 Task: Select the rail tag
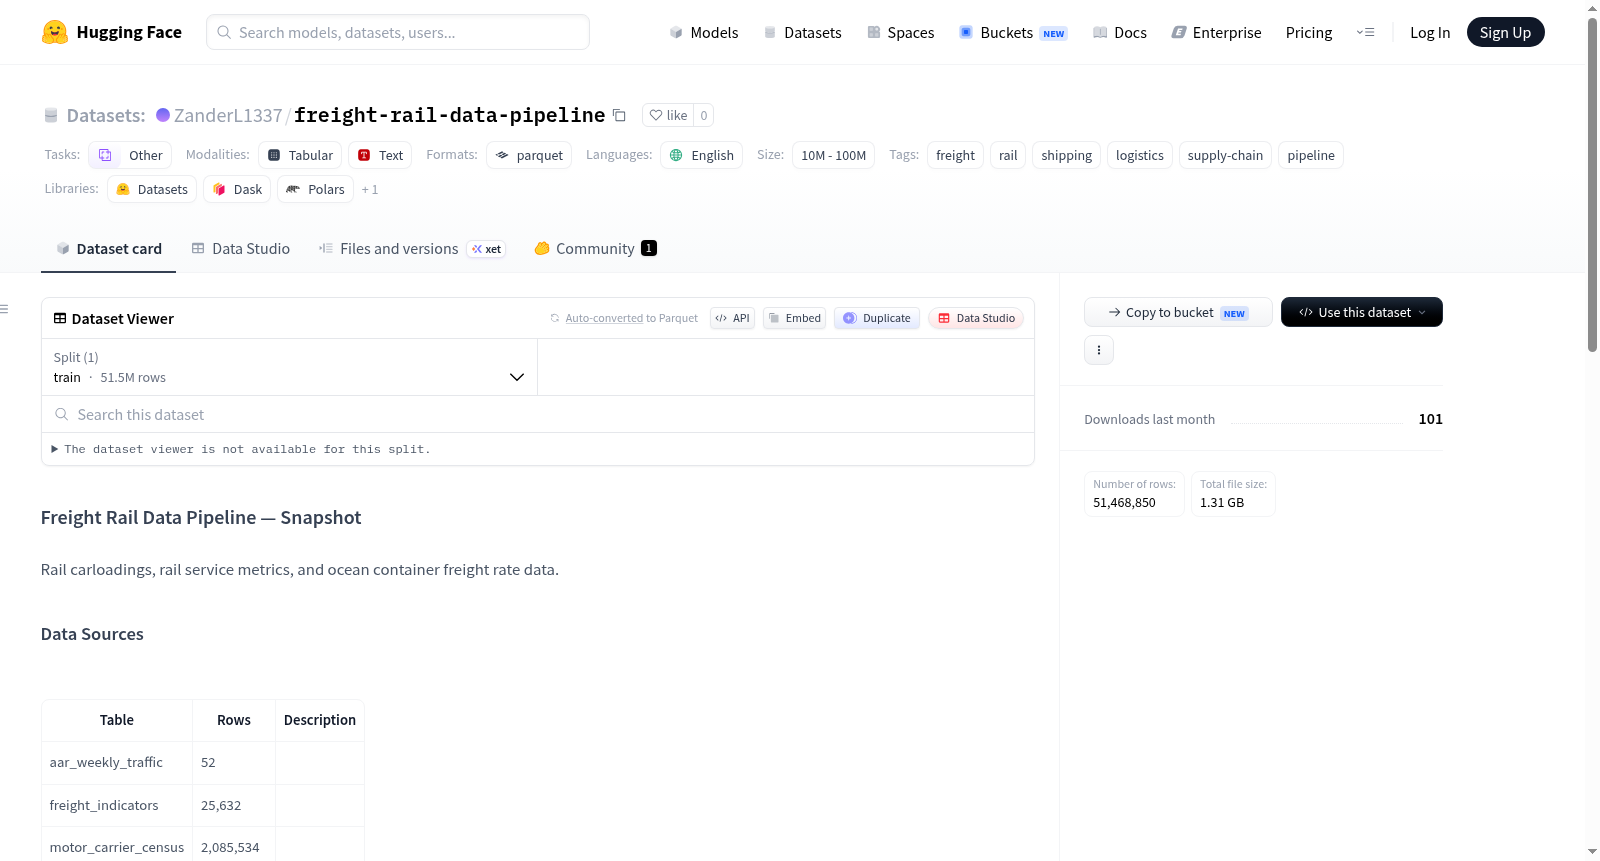[x=1008, y=155]
